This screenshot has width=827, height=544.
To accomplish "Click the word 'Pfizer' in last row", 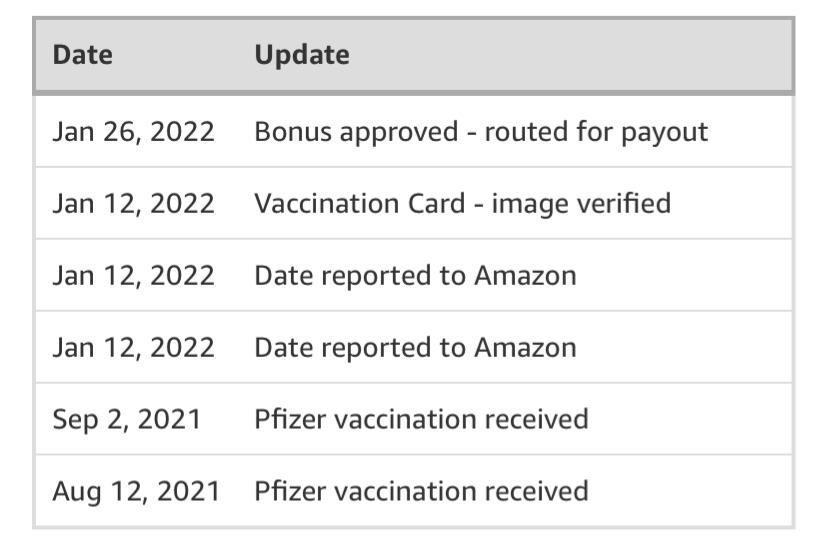I will [288, 491].
